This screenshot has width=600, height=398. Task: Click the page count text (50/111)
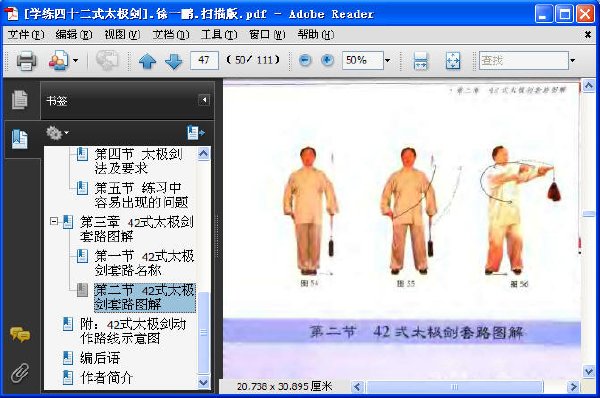click(253, 60)
